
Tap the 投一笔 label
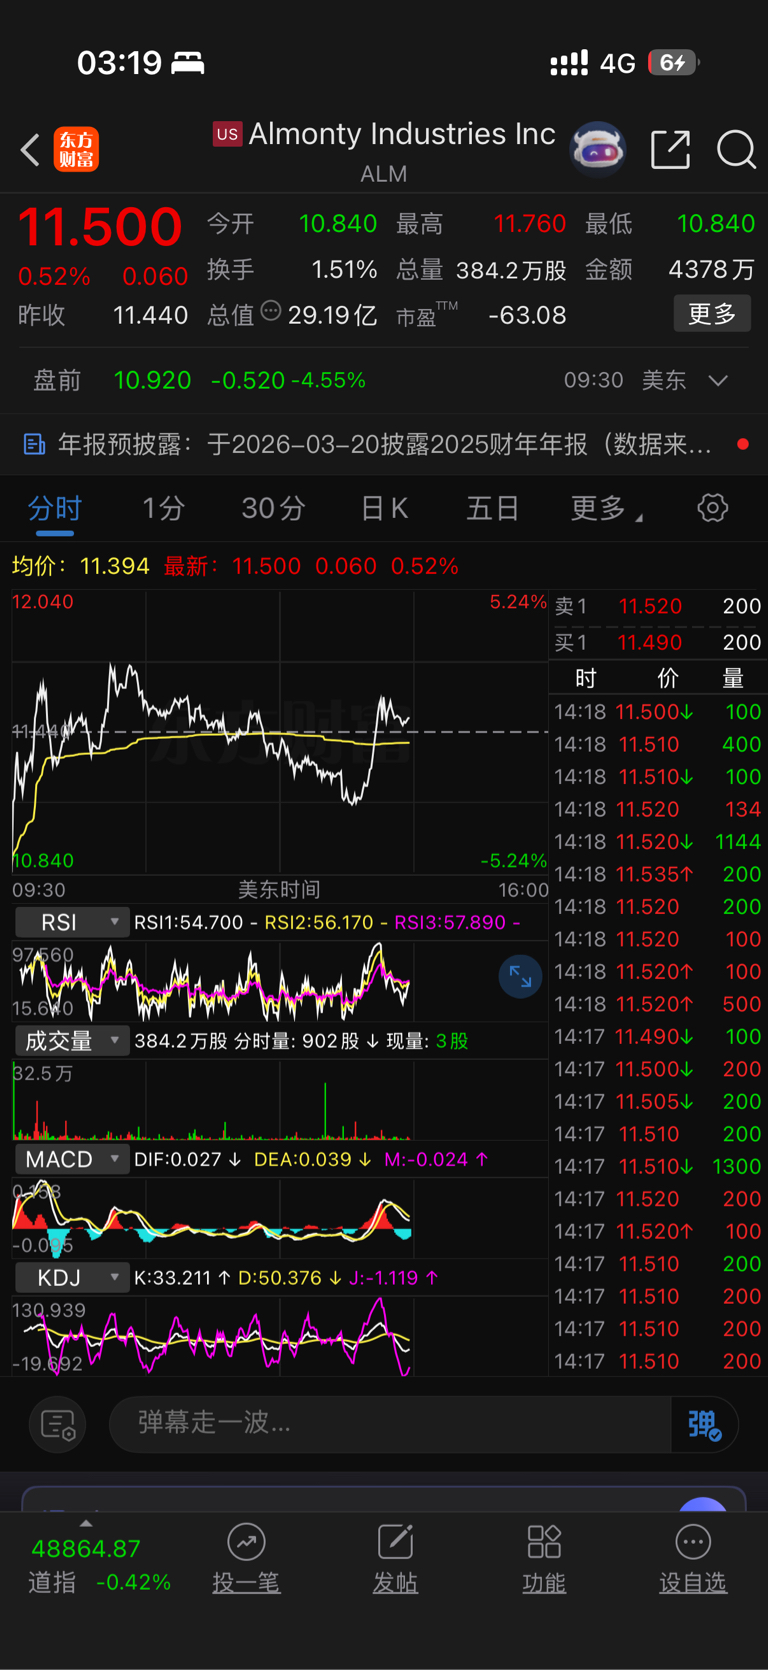[x=246, y=1583]
